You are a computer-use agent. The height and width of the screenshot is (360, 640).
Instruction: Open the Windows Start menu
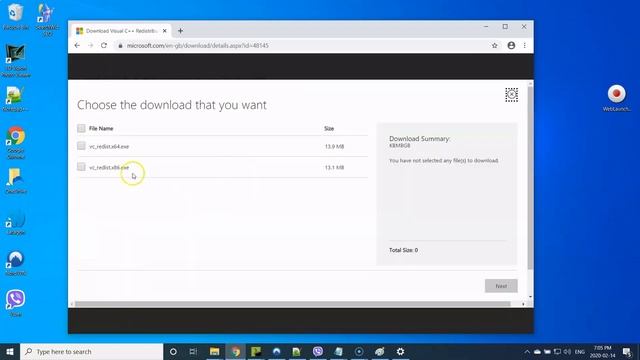coord(10,351)
